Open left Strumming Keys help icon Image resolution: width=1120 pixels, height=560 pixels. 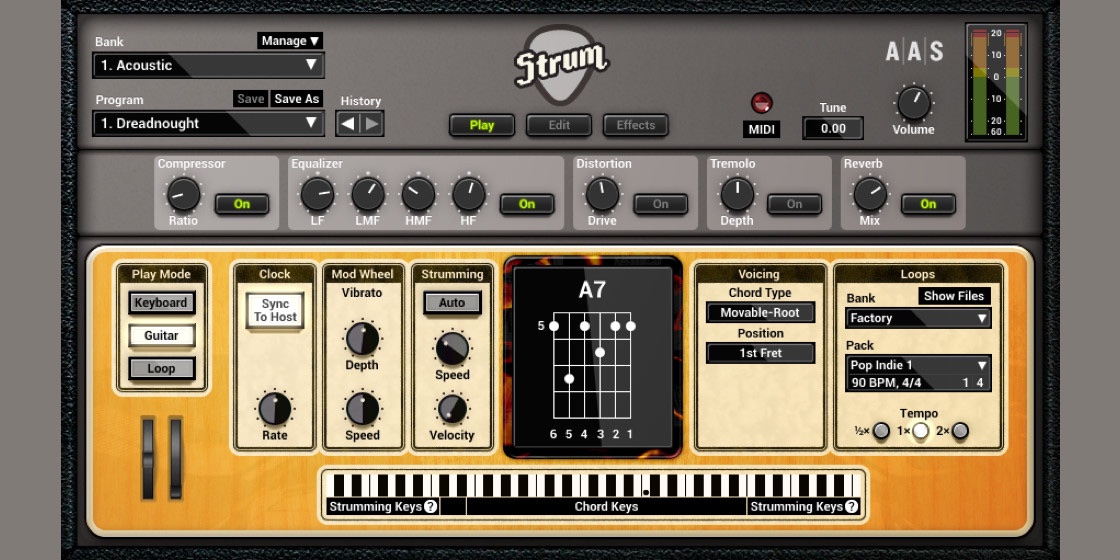coord(430,507)
